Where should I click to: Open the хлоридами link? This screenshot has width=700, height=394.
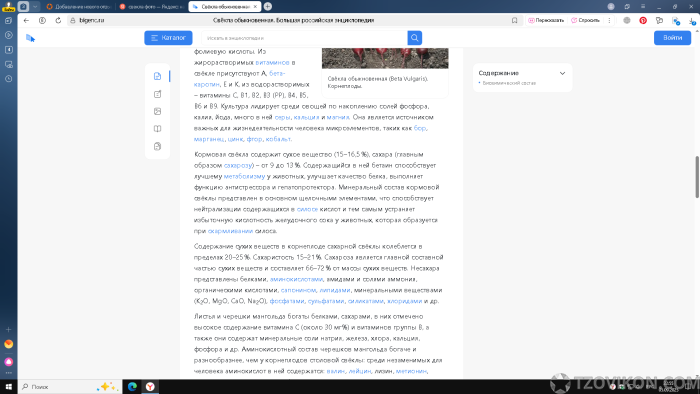pyautogui.click(x=404, y=301)
